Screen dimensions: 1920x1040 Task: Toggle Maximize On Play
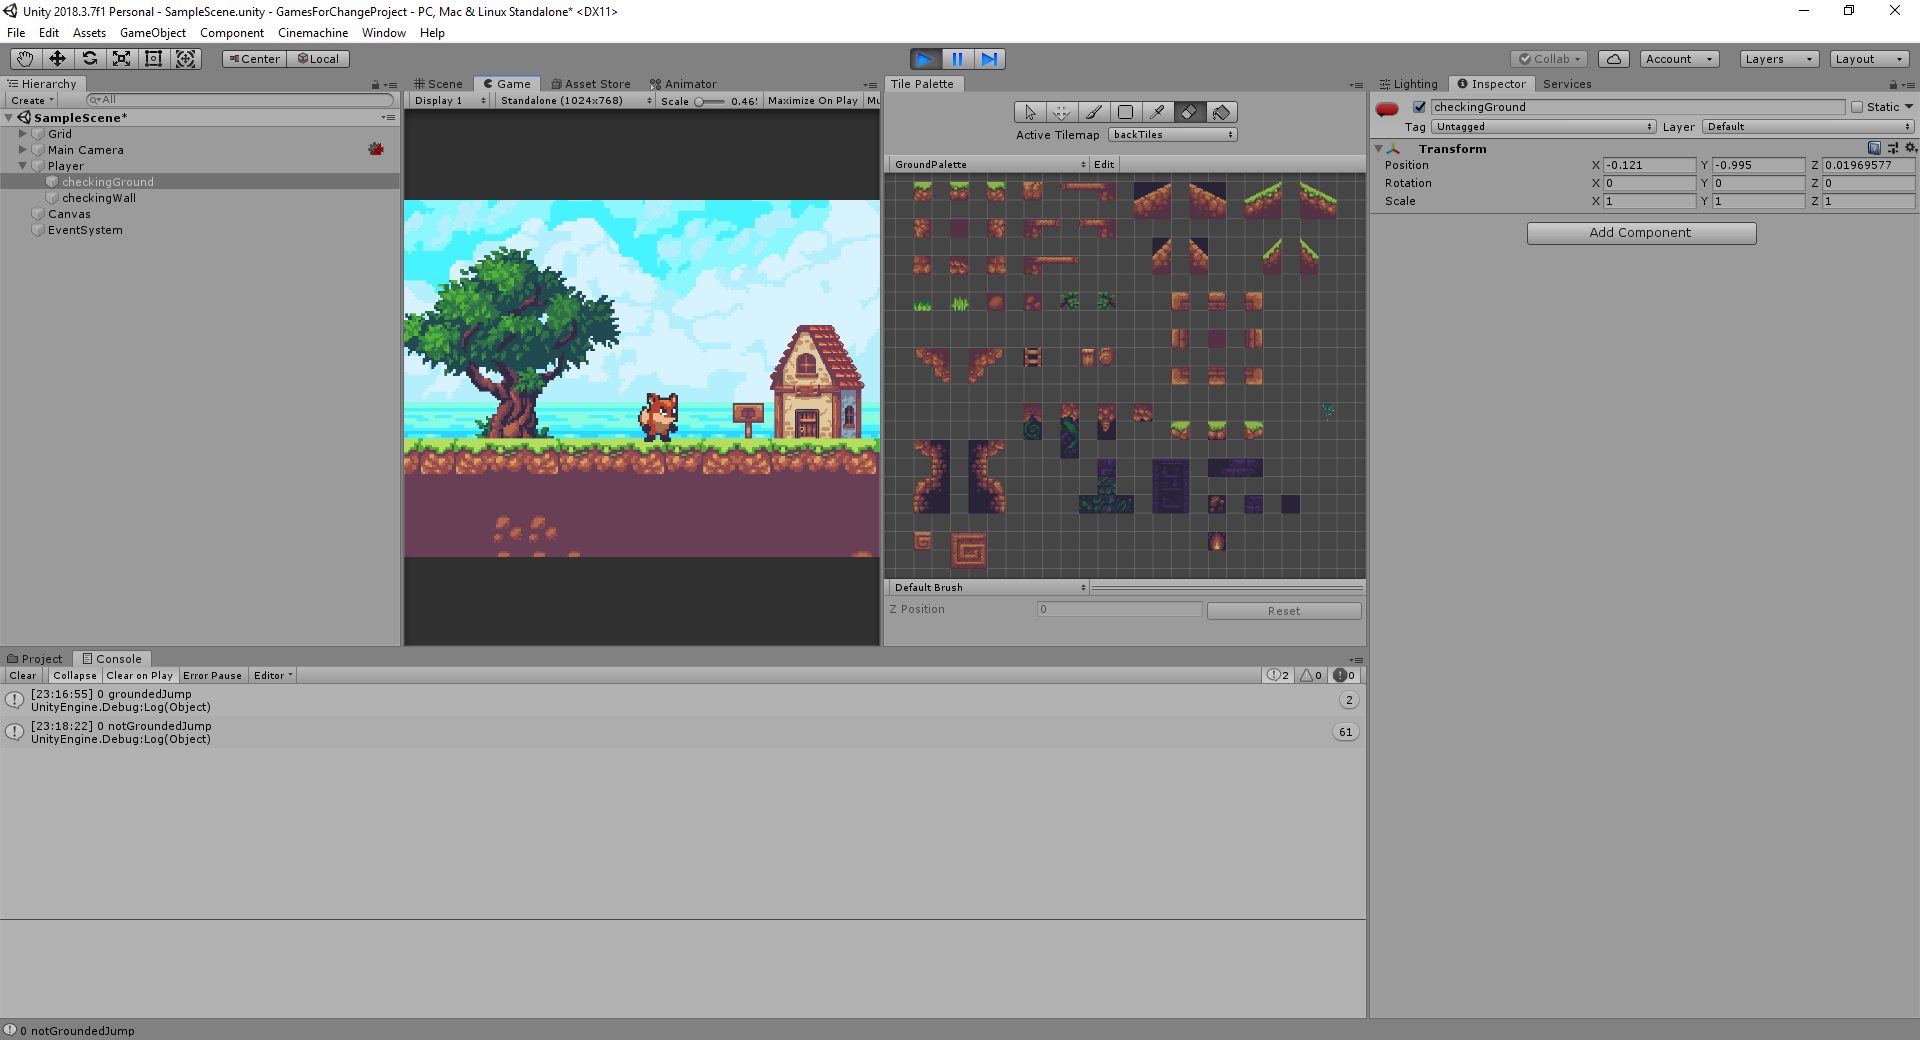812,101
